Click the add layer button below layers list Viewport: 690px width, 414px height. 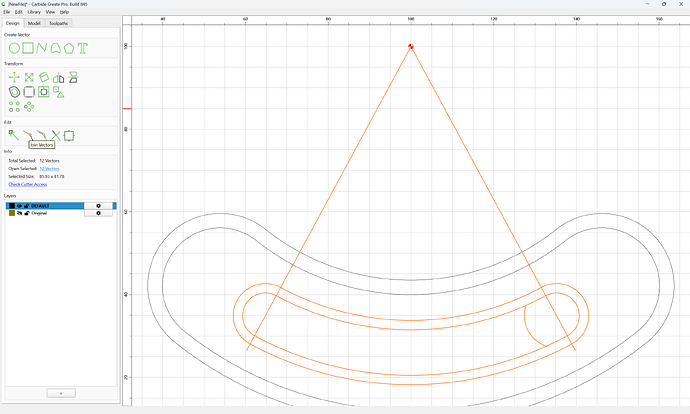(x=61, y=393)
